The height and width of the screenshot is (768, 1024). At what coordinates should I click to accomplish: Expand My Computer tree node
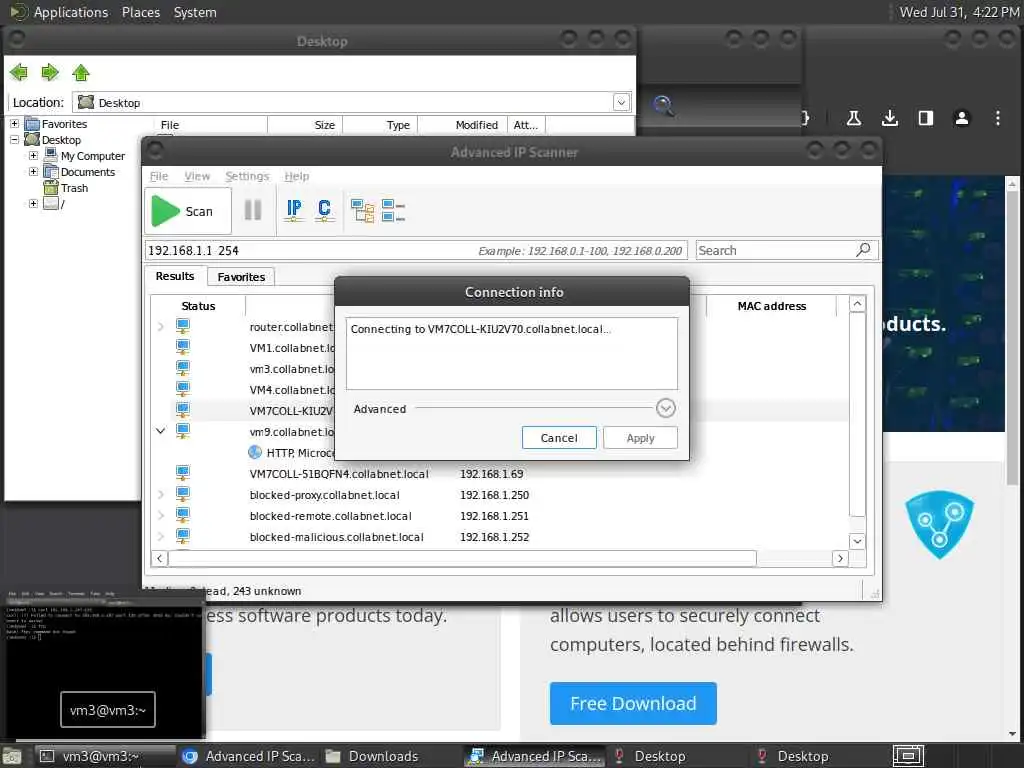[x=33, y=155]
